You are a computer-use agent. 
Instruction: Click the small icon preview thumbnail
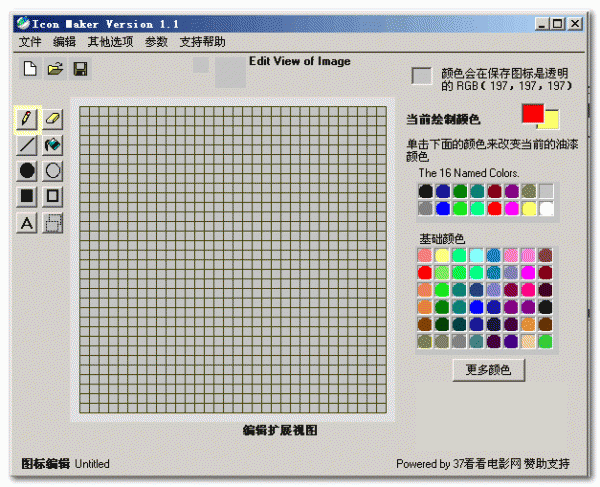[x=201, y=65]
